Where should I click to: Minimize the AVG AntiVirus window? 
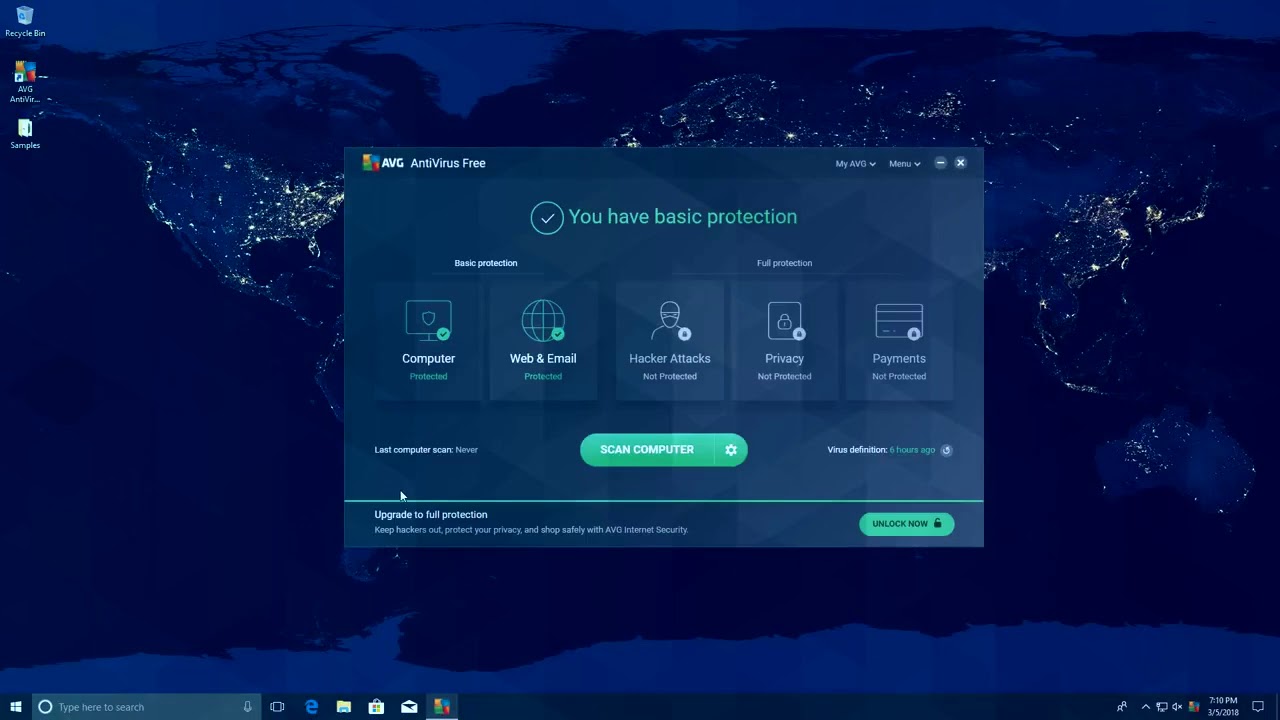(x=940, y=163)
